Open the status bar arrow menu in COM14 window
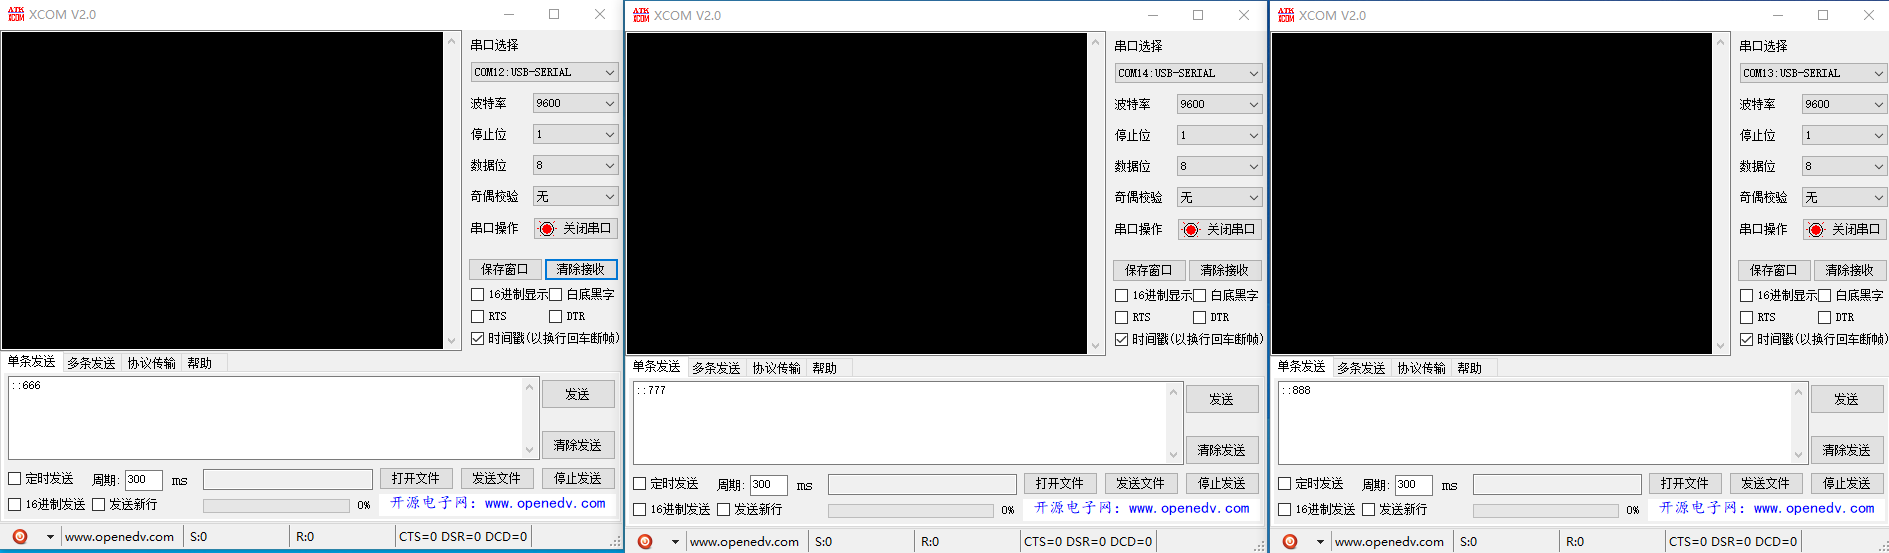This screenshot has width=1889, height=553. pyautogui.click(x=675, y=542)
